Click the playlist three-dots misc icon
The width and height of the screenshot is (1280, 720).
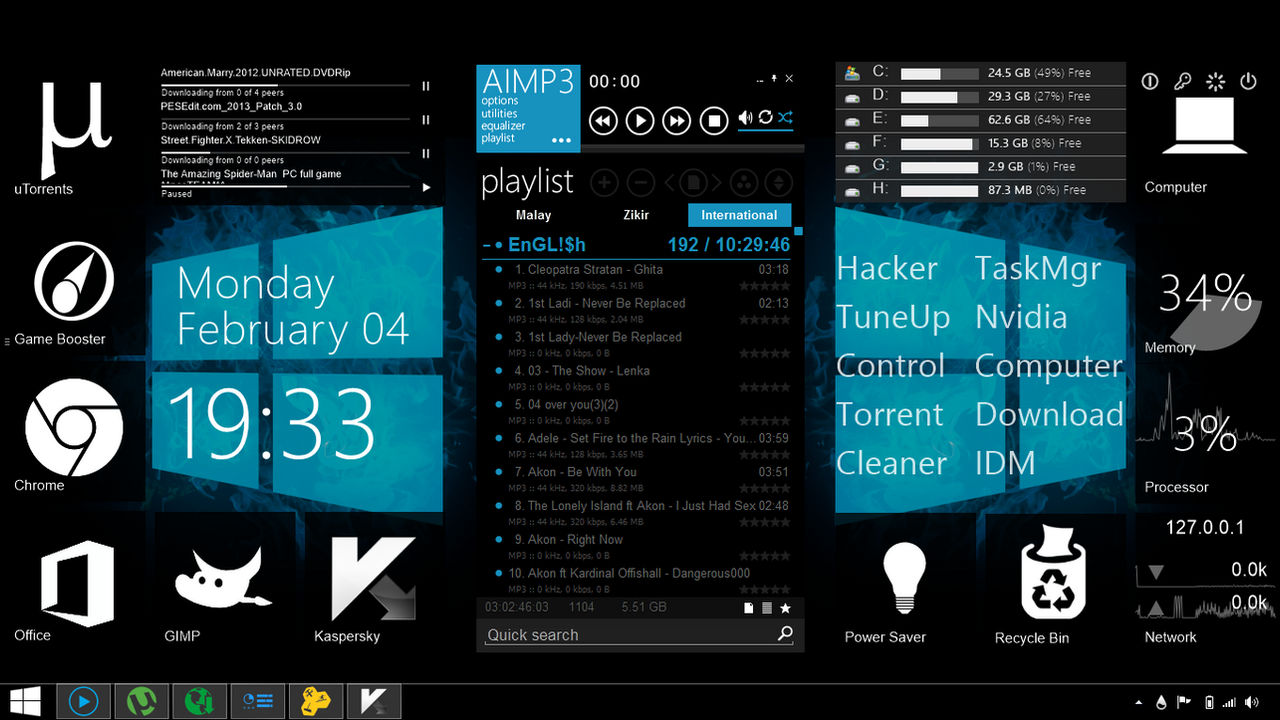click(743, 183)
